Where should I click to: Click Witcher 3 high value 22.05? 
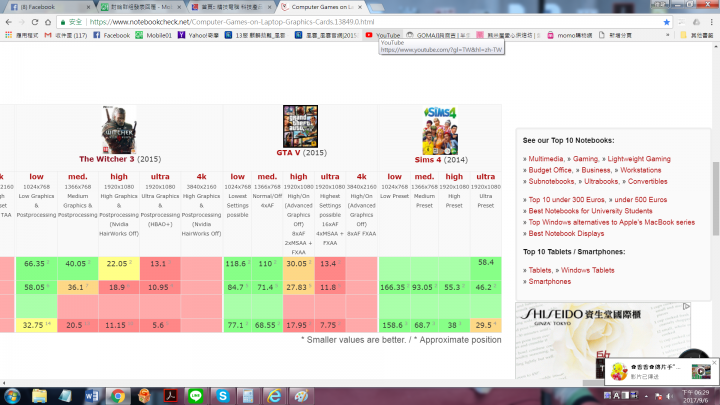[119, 264]
